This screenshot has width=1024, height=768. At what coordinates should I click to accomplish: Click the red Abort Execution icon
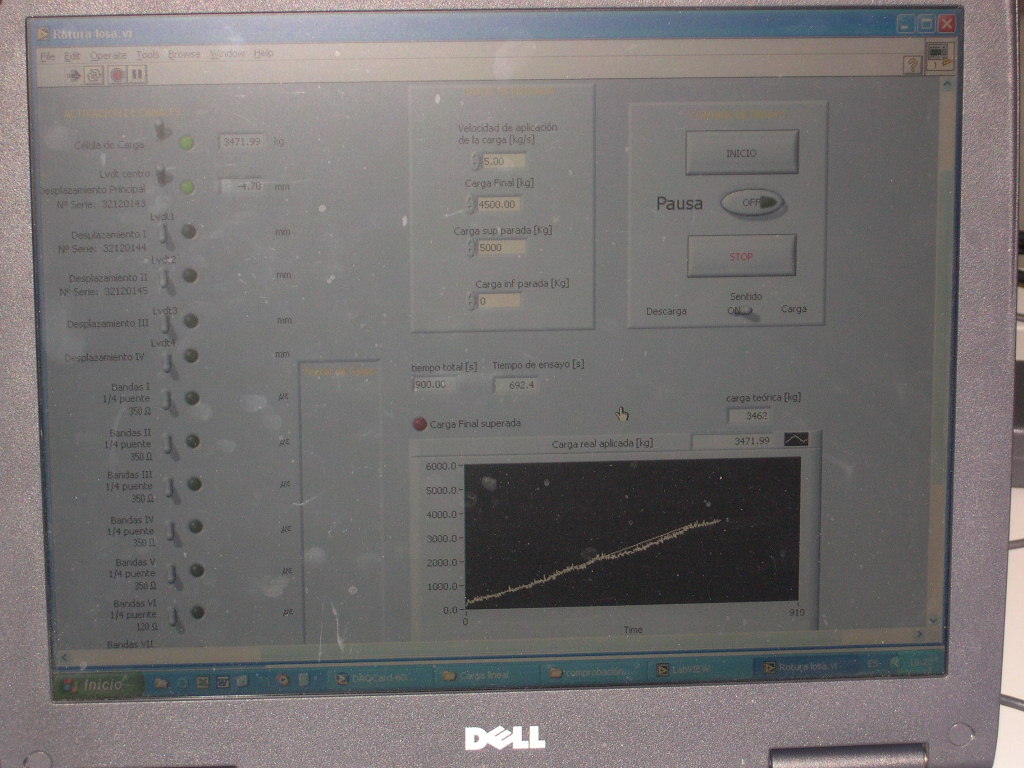click(x=117, y=75)
